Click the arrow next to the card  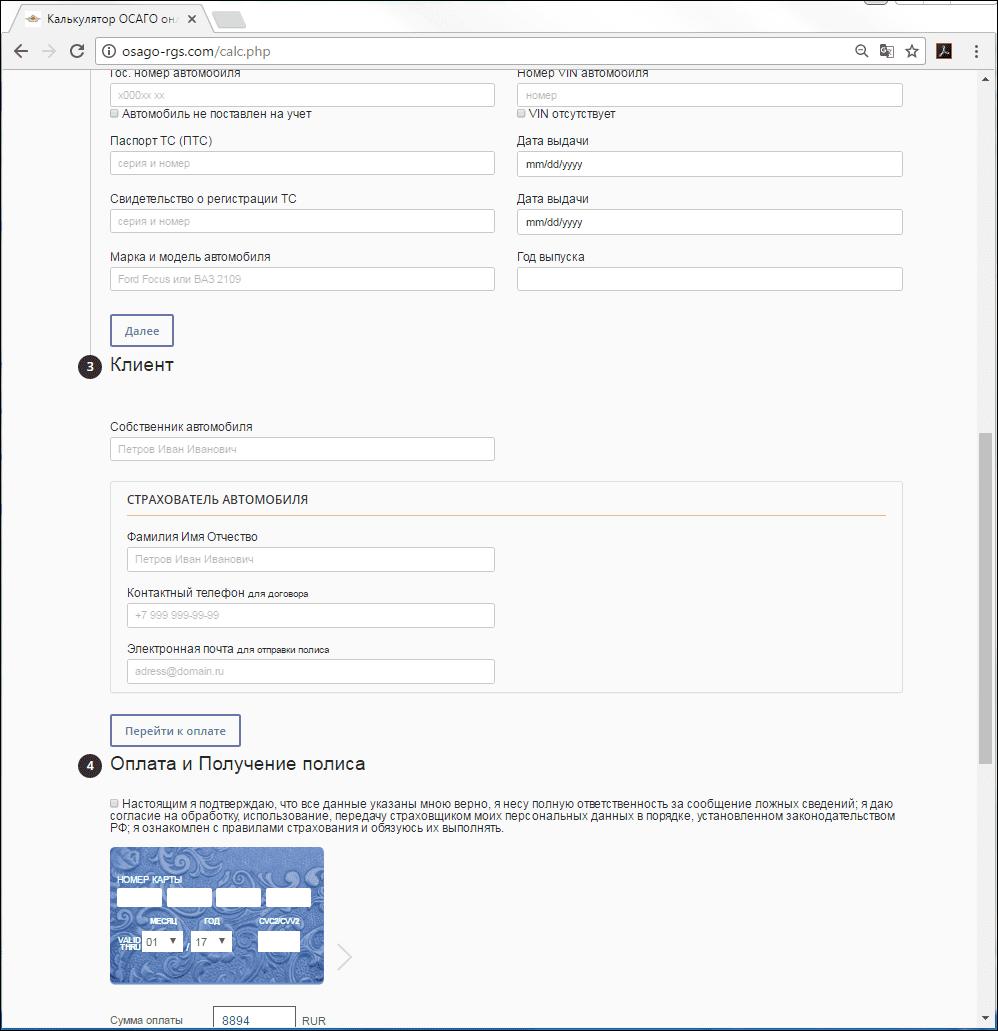345,957
